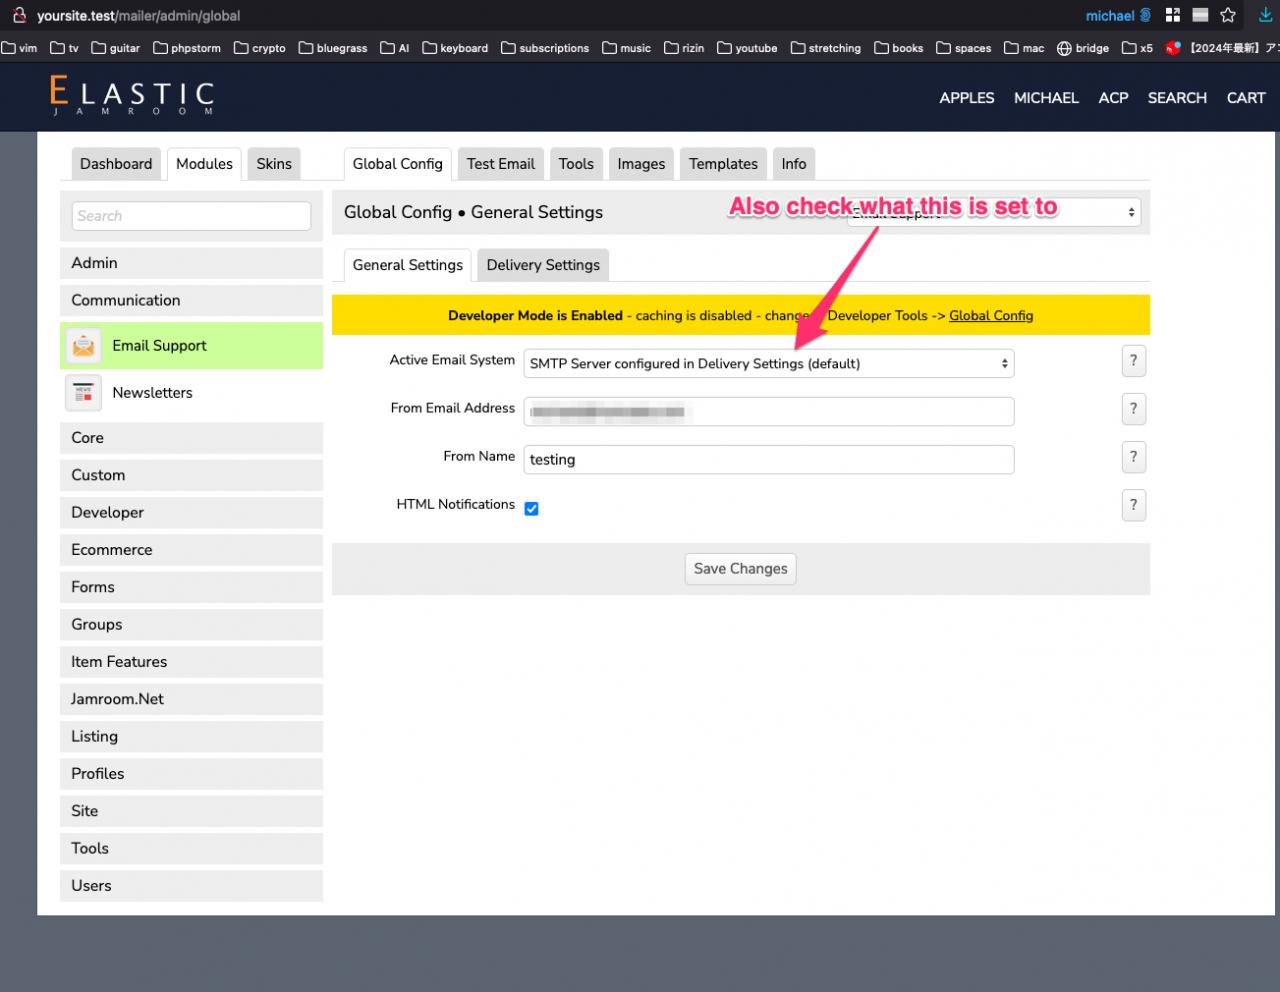This screenshot has width=1280, height=992.
Task: Click help icon for Active Email System
Action: pyautogui.click(x=1133, y=361)
